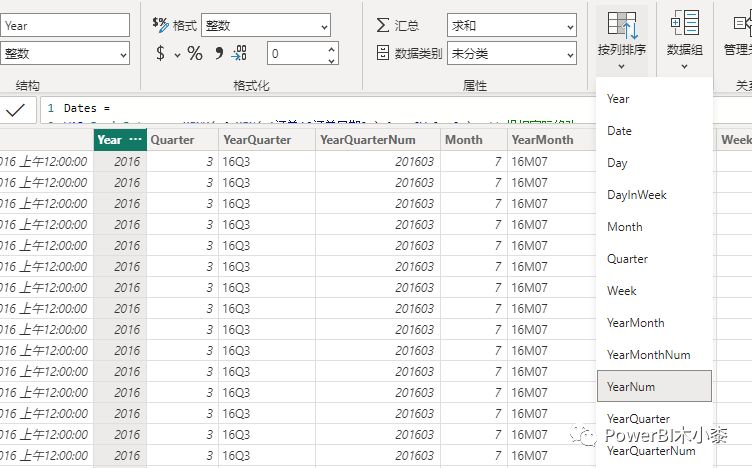
Task: Select Date in sort-by list
Action: (654, 131)
